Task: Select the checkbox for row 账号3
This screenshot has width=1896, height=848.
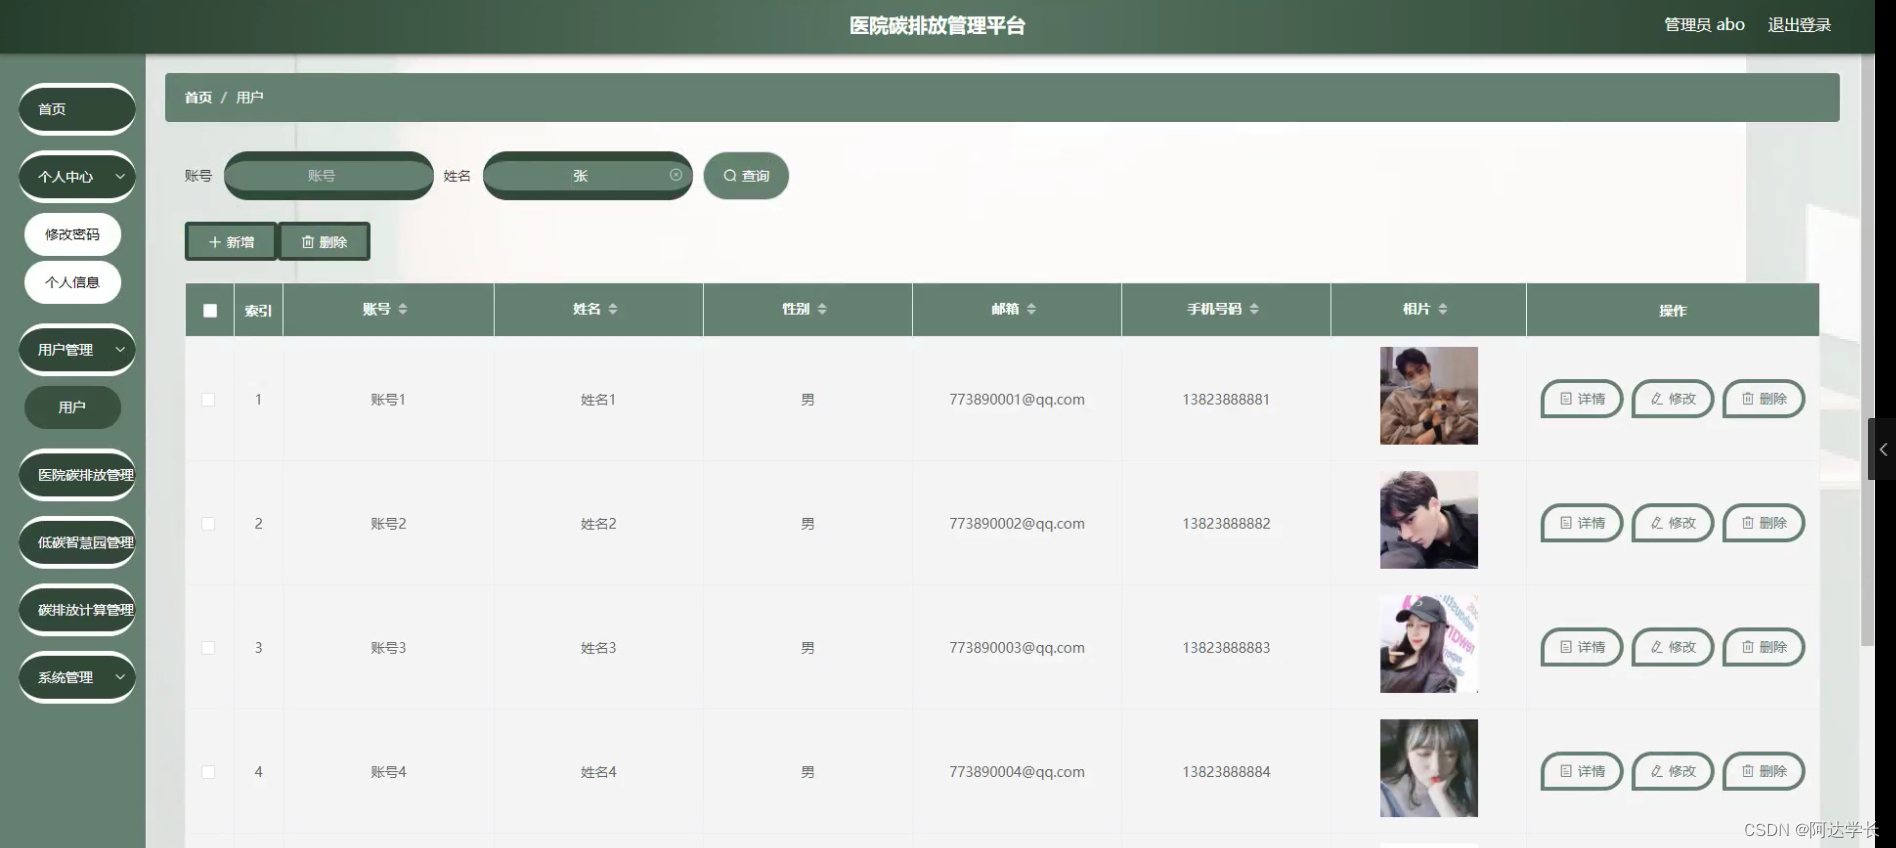Action: tap(208, 647)
